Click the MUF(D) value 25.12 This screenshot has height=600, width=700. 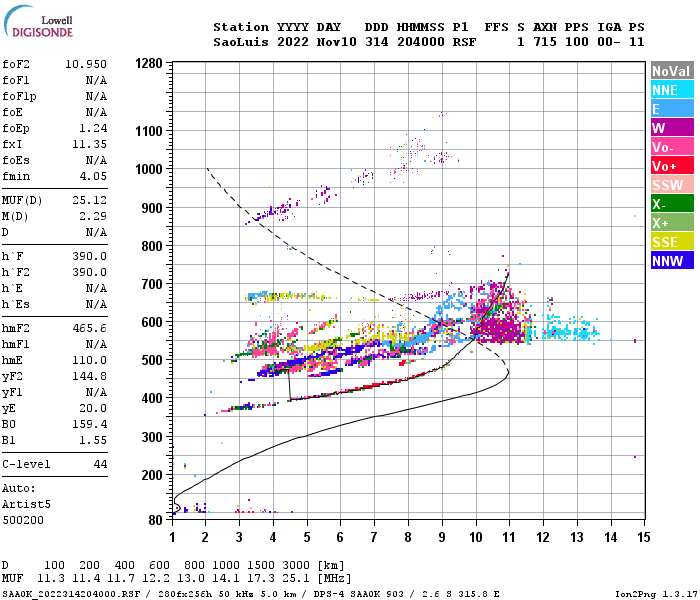[90, 200]
